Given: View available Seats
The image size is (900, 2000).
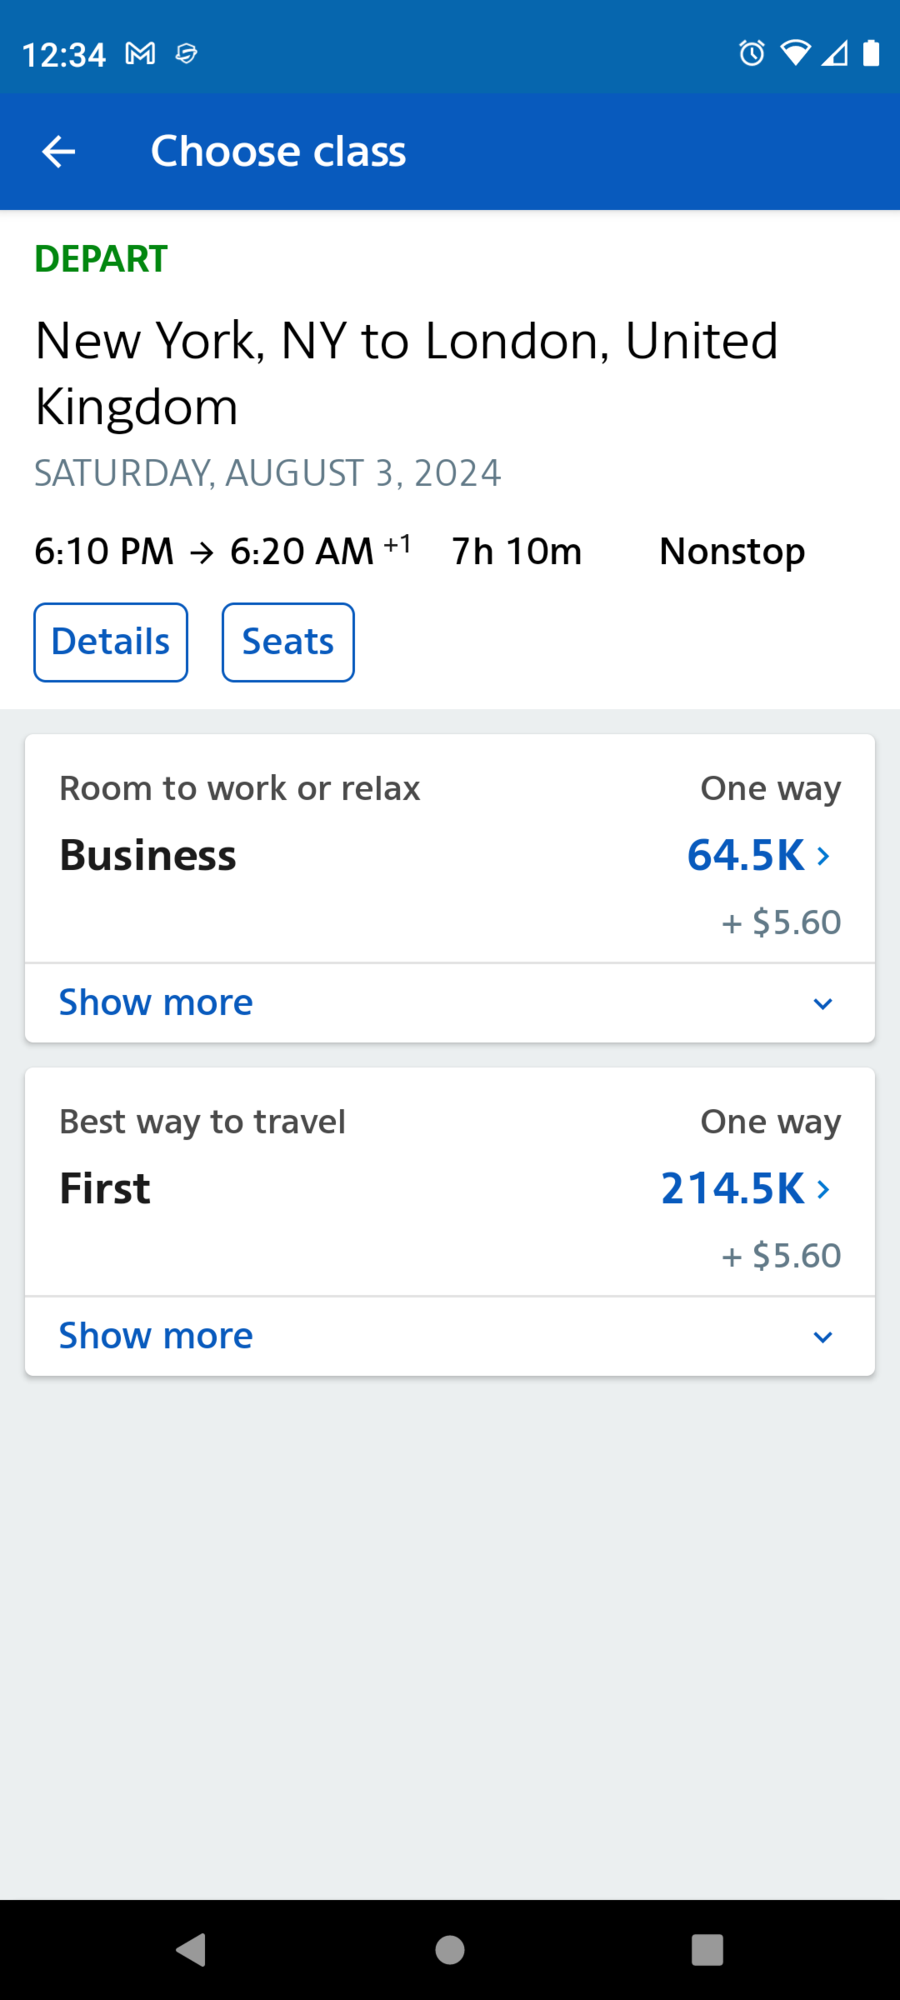Looking at the screenshot, I should pyautogui.click(x=288, y=642).
